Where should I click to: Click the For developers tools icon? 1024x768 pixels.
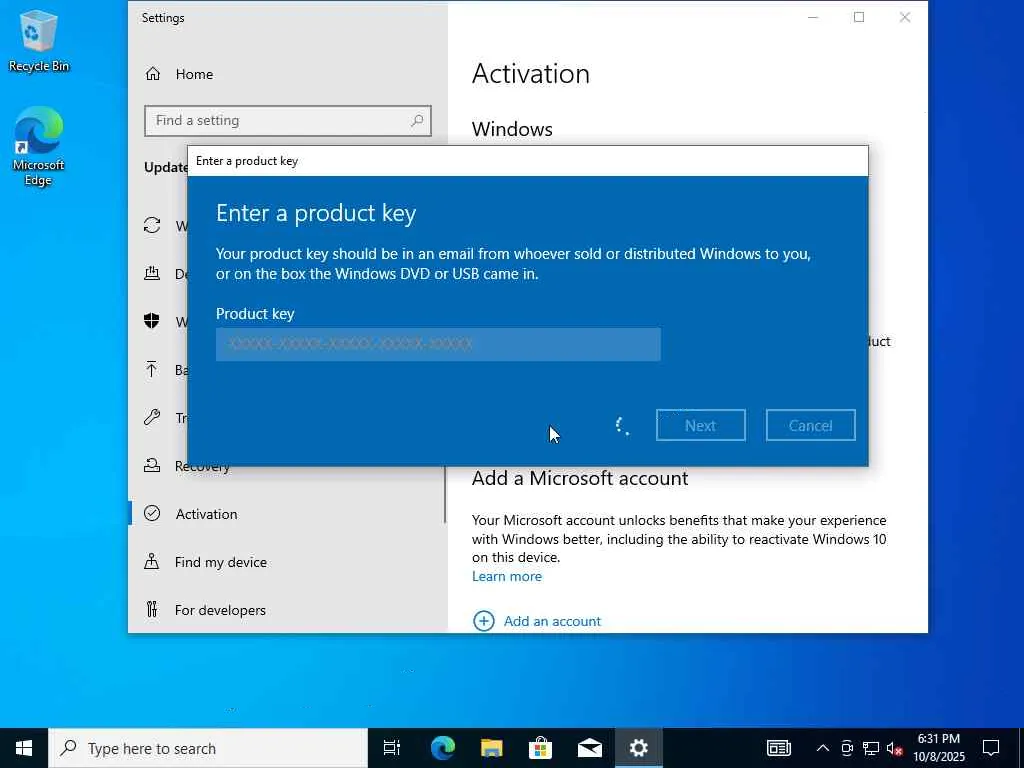[152, 609]
